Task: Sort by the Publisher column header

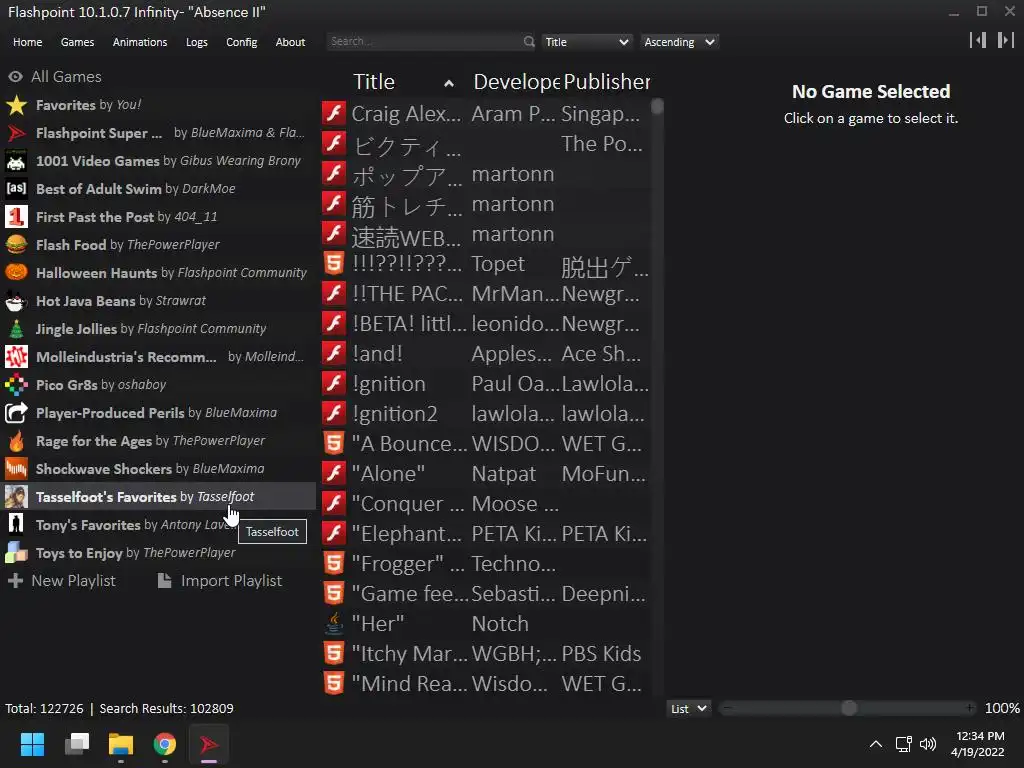Action: pos(607,82)
